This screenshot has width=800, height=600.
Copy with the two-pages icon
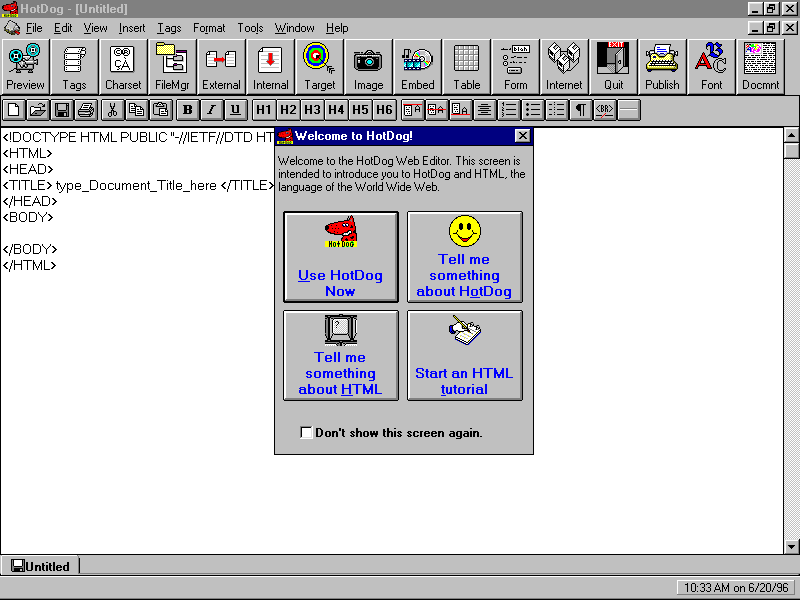point(137,110)
